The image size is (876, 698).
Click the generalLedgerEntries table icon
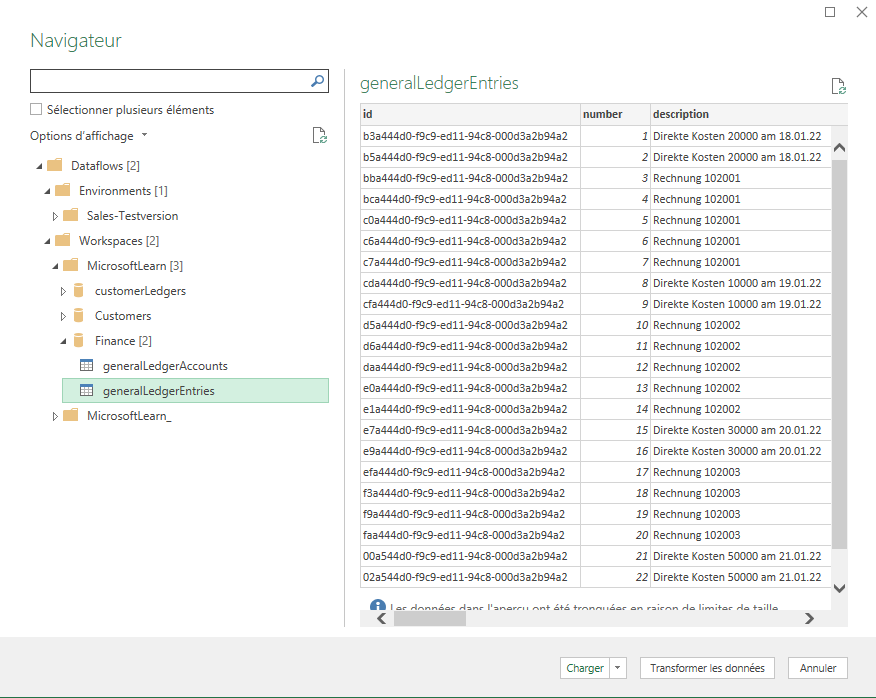coord(87,391)
